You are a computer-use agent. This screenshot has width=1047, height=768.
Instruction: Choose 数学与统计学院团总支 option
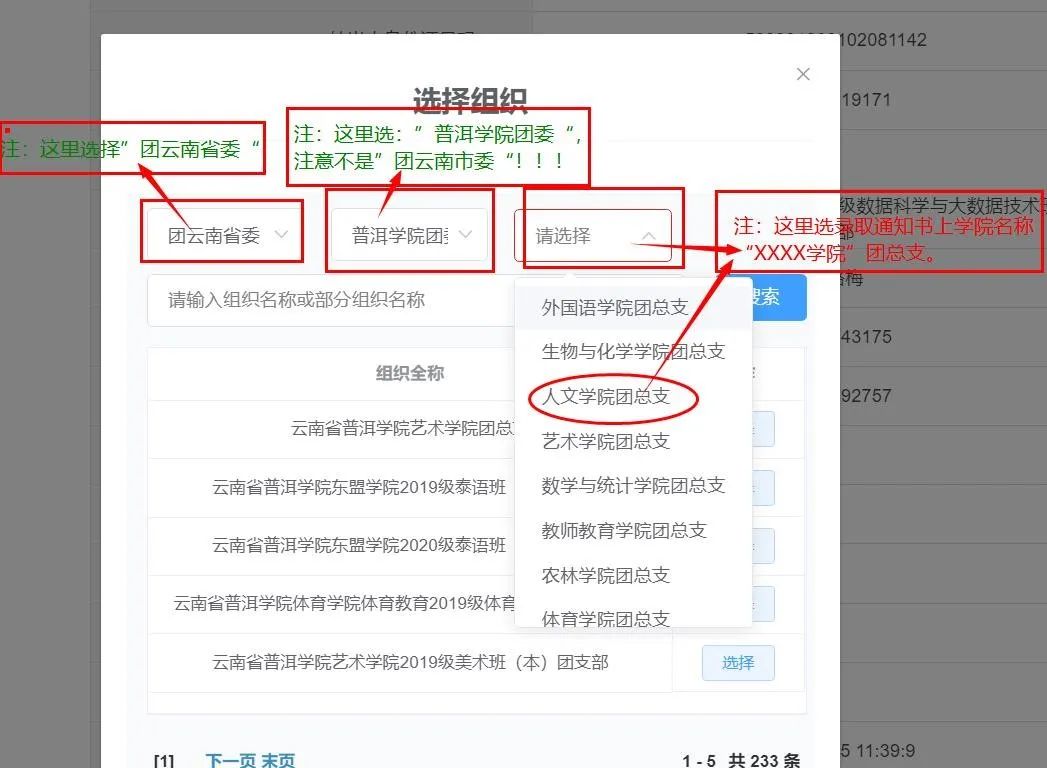tap(633, 485)
